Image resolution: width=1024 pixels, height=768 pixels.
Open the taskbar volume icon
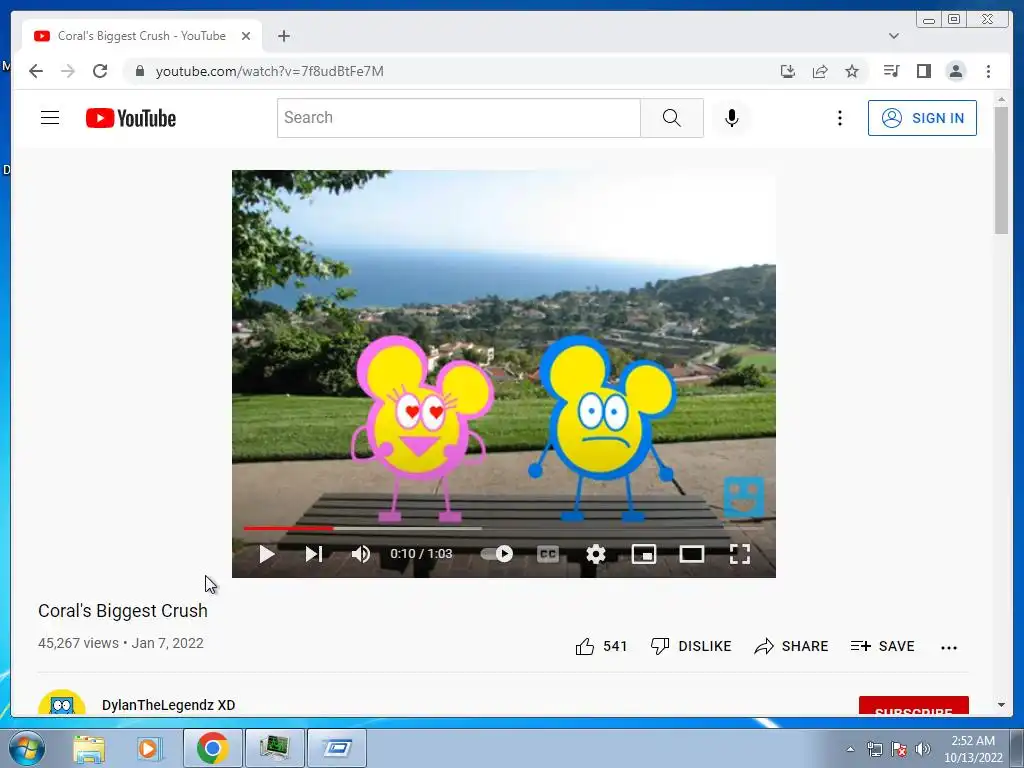pos(923,749)
